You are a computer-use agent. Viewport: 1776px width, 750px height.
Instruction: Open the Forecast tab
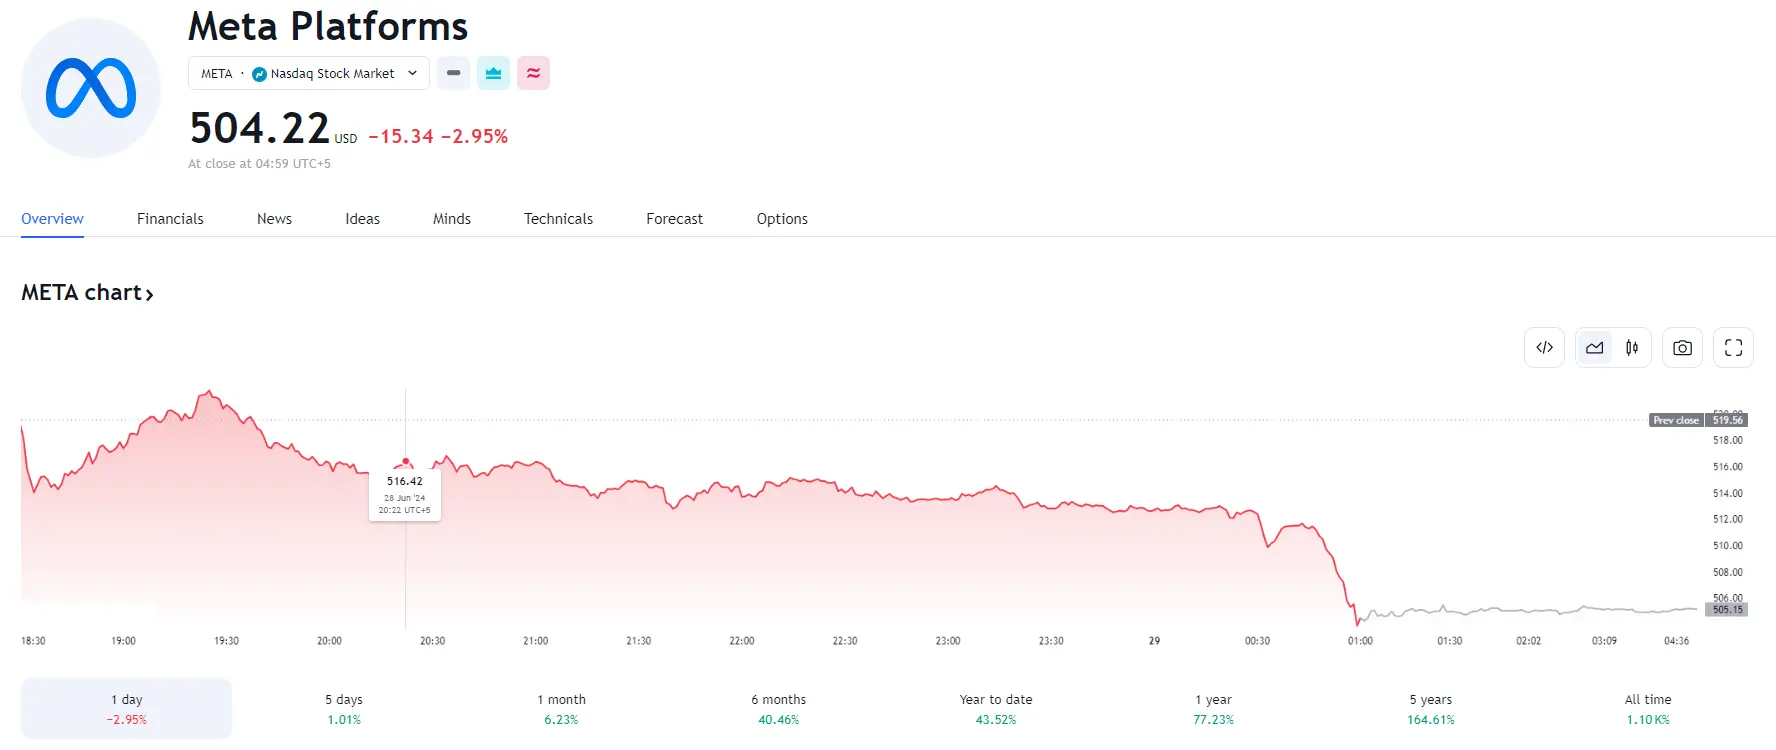[x=674, y=219]
